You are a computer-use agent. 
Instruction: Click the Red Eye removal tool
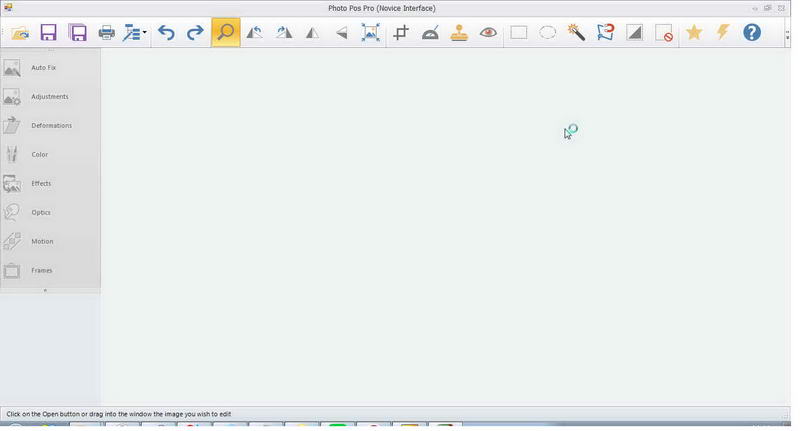tap(488, 33)
